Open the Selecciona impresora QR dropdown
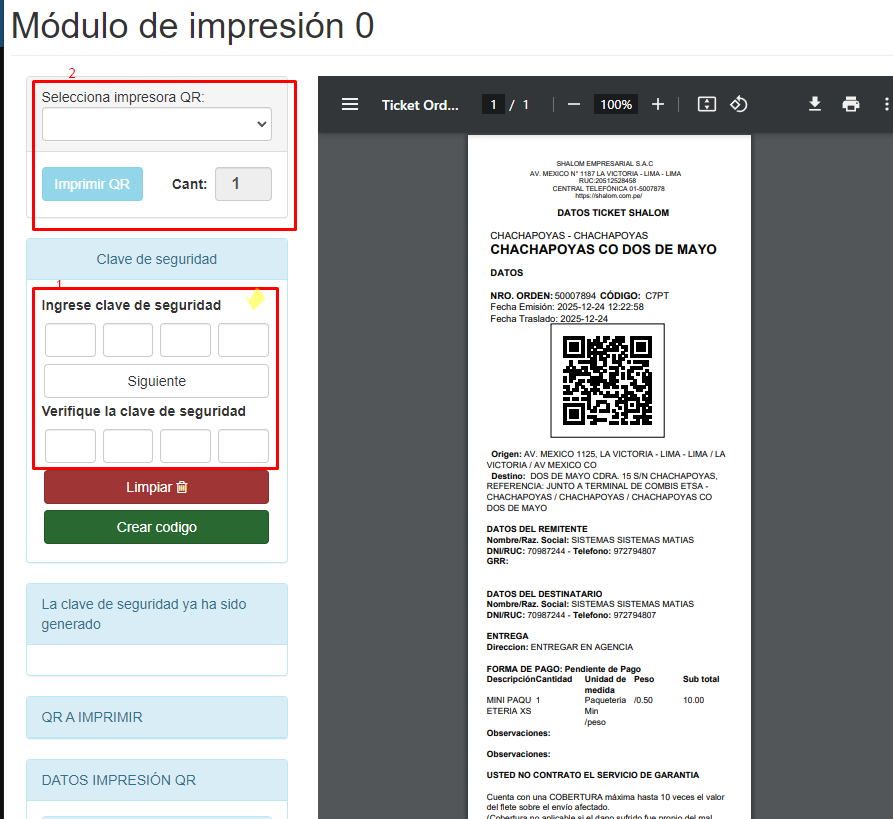 [x=156, y=125]
